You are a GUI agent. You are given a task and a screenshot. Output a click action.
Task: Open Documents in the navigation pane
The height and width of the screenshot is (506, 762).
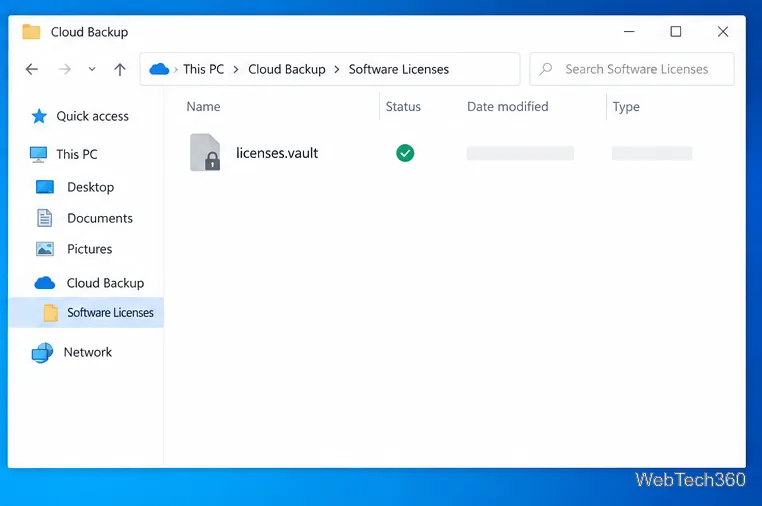pyautogui.click(x=100, y=218)
